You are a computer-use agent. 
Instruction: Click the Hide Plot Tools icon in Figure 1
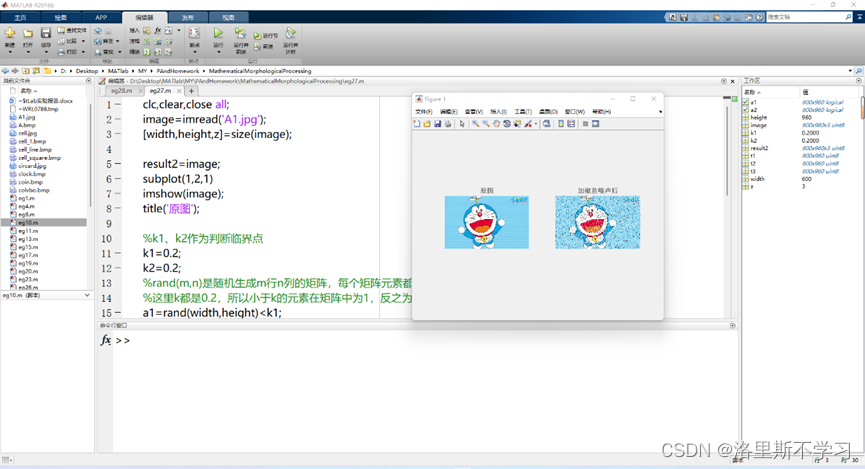[585, 124]
